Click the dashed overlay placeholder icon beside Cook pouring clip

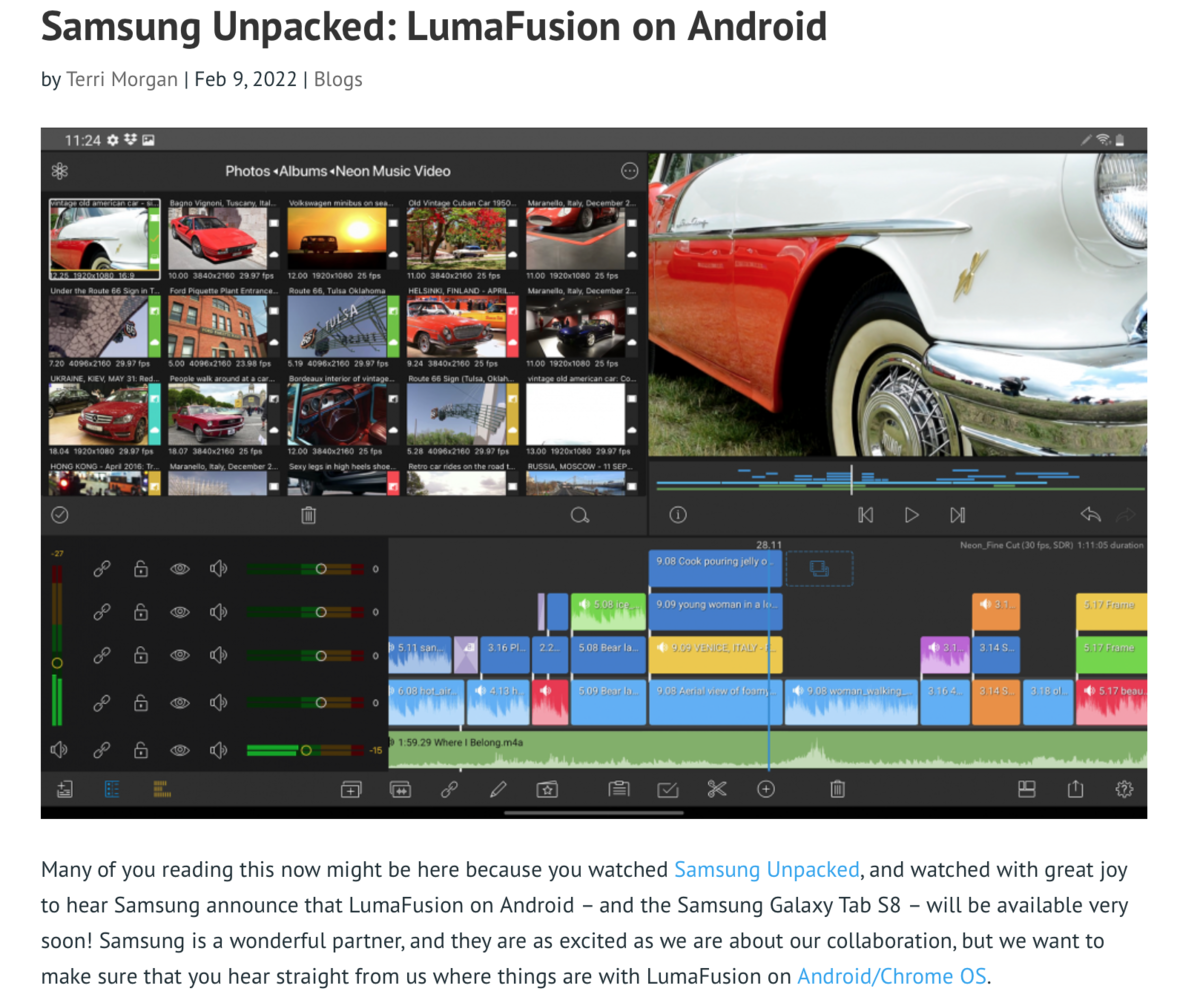(x=819, y=568)
